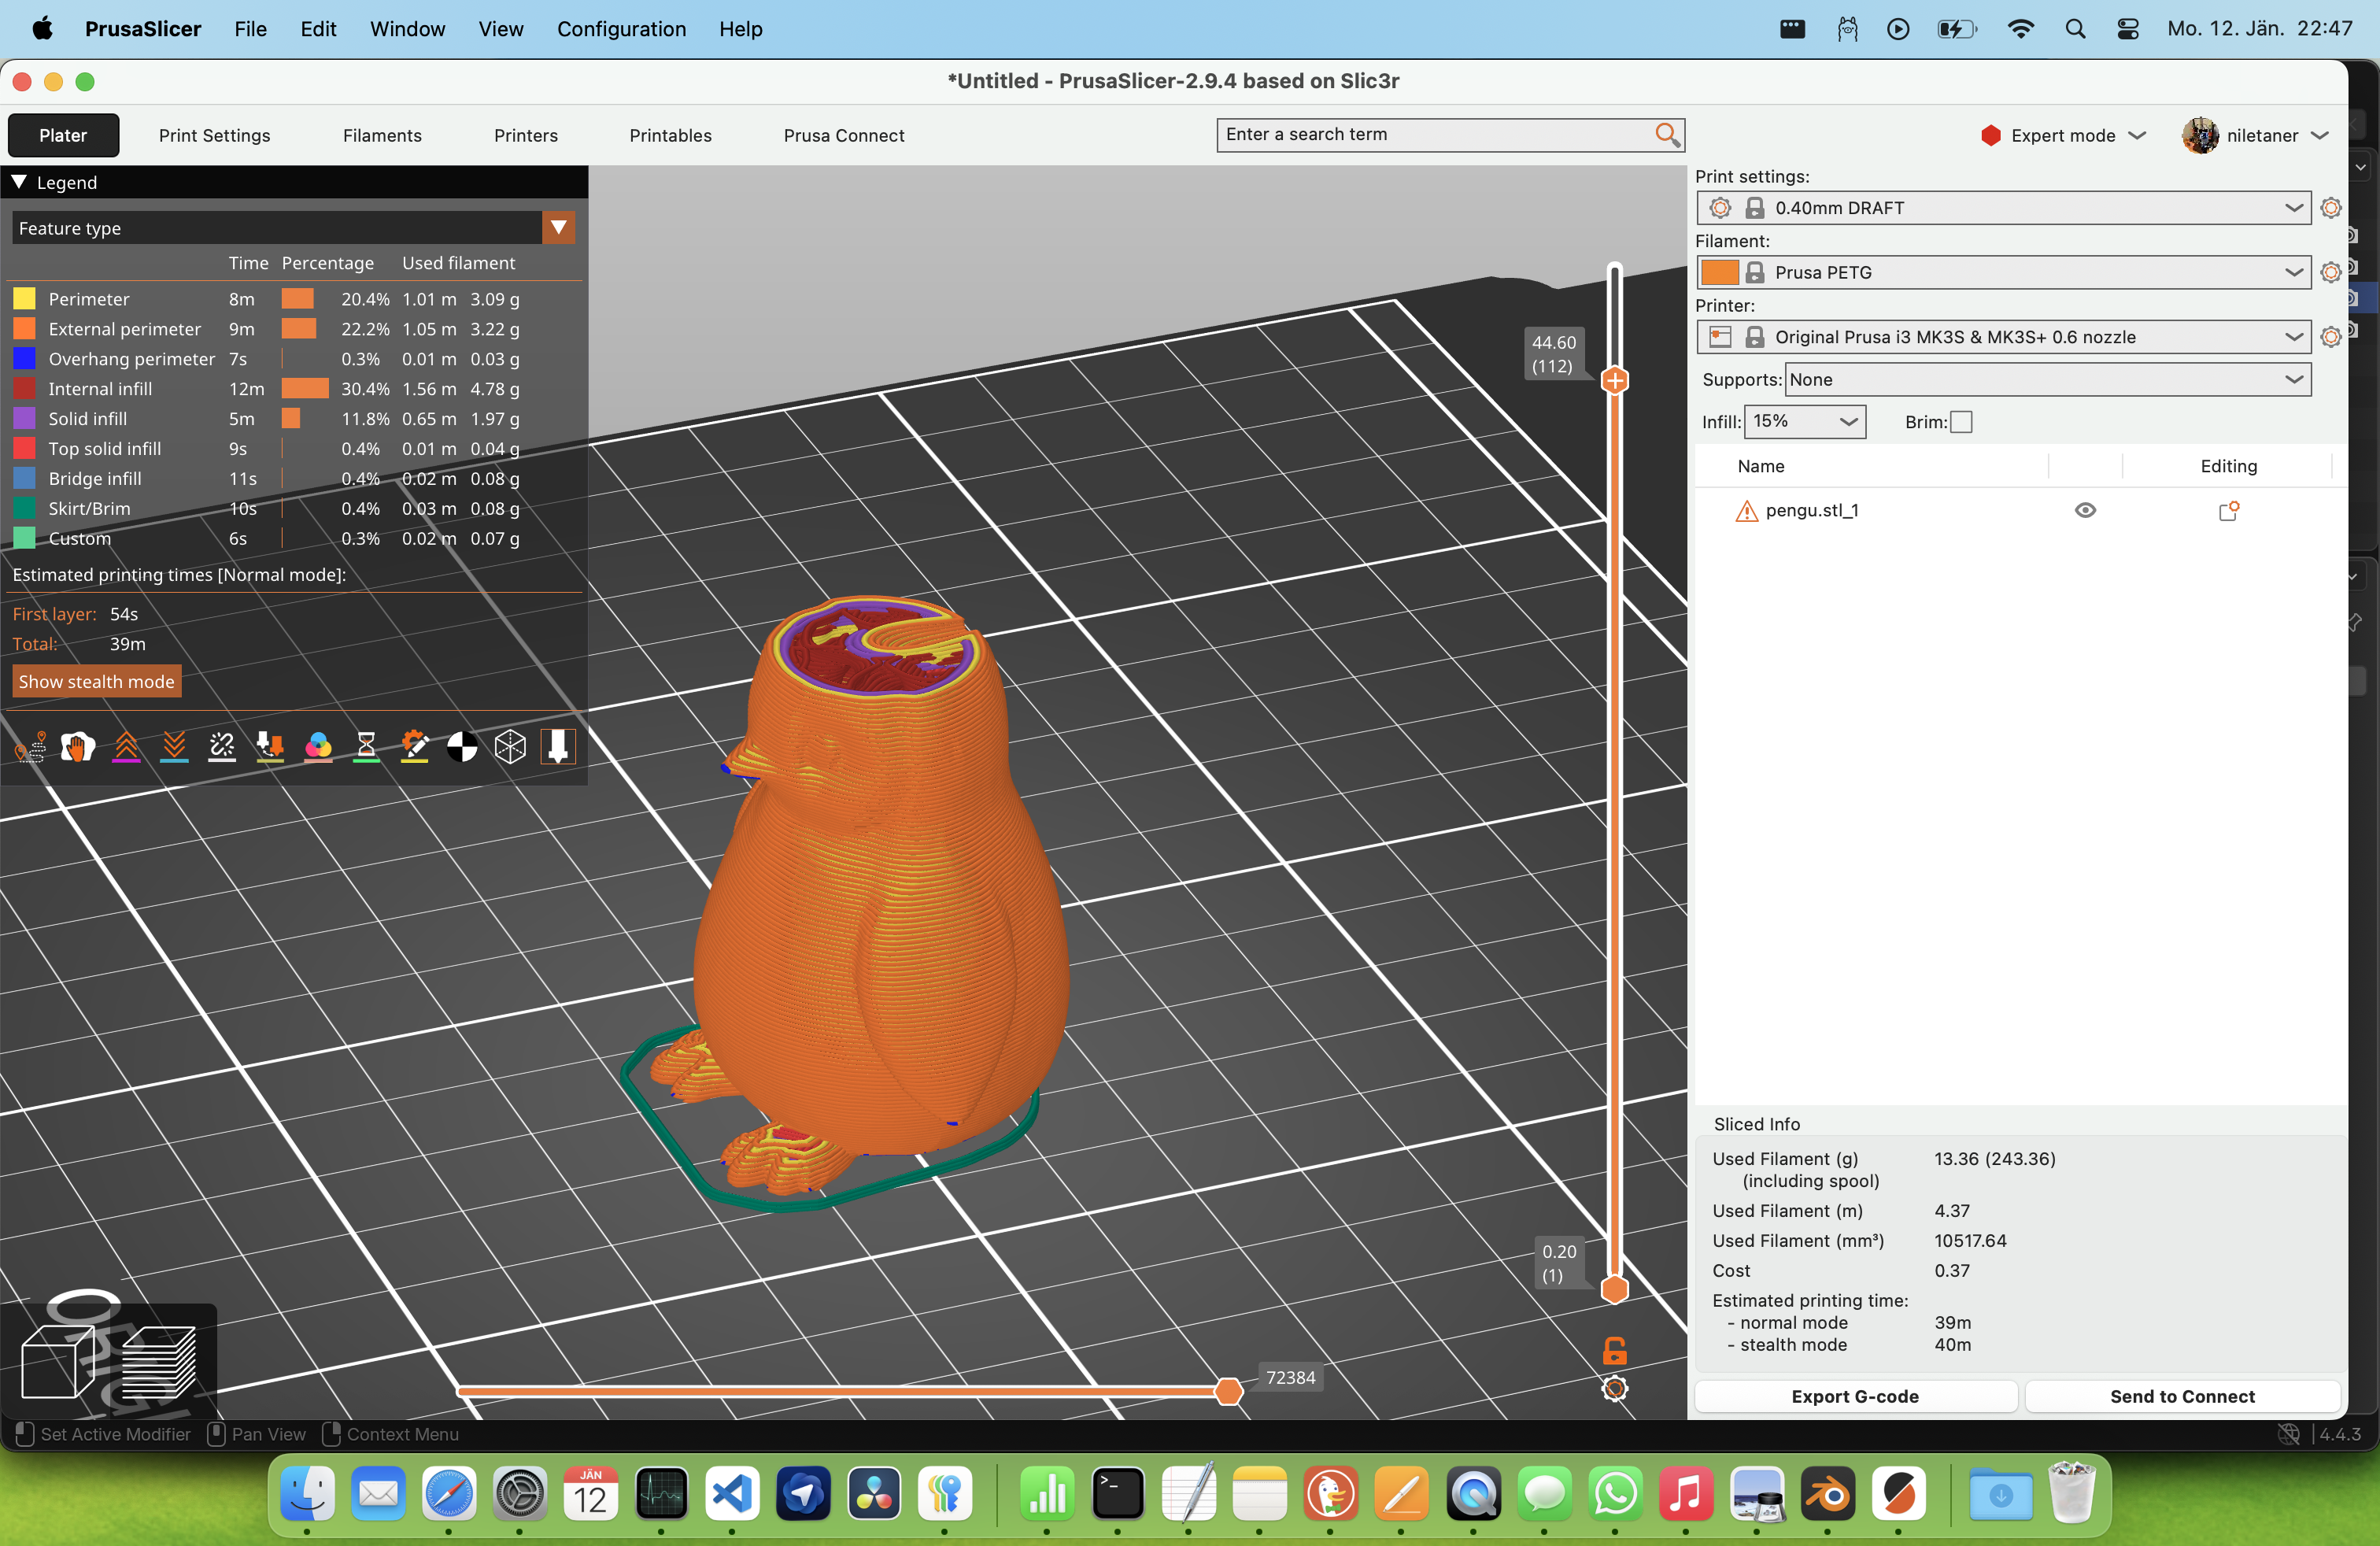
Task: Toggle the shells wireframe cube icon
Action: pyautogui.click(x=510, y=746)
